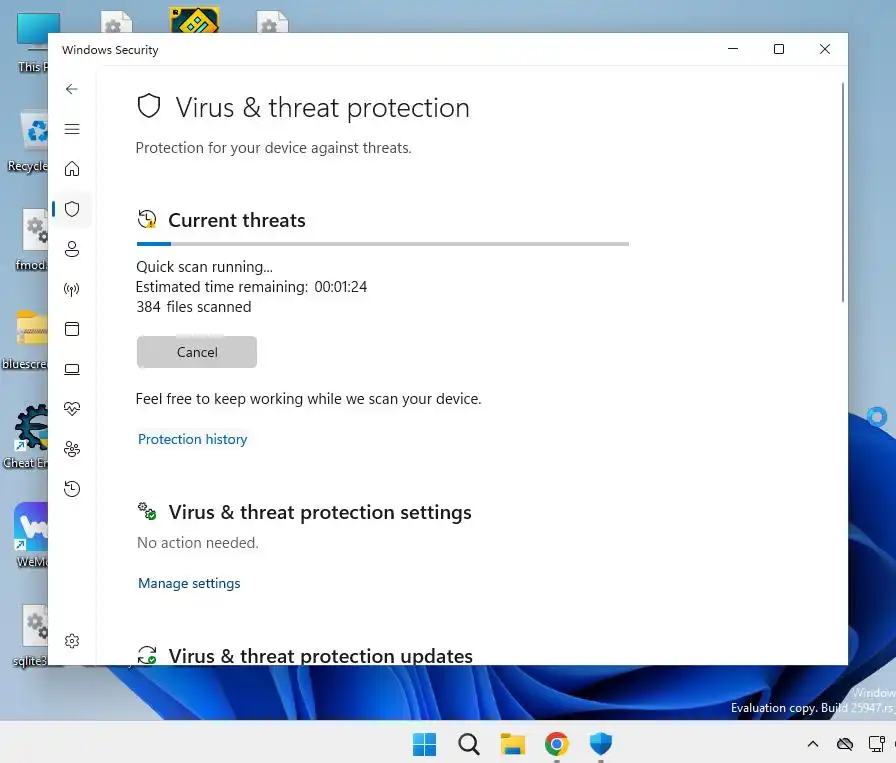896x763 pixels.
Task: Select the sqlite3 file on desktop
Action: [x=31, y=636]
